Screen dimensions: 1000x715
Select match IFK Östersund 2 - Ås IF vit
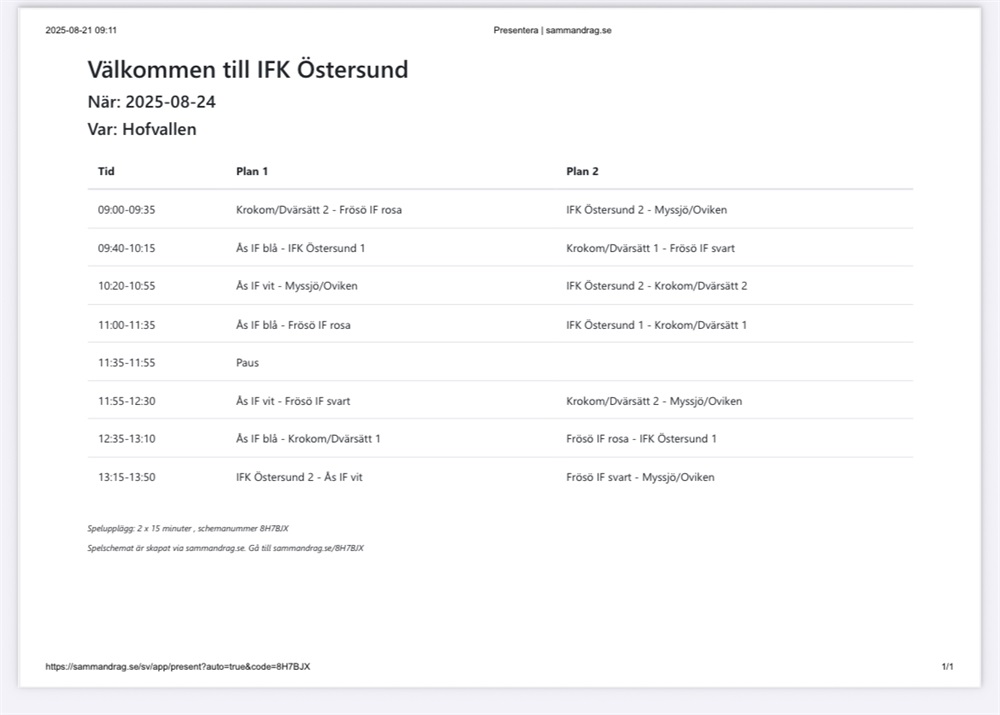[299, 477]
